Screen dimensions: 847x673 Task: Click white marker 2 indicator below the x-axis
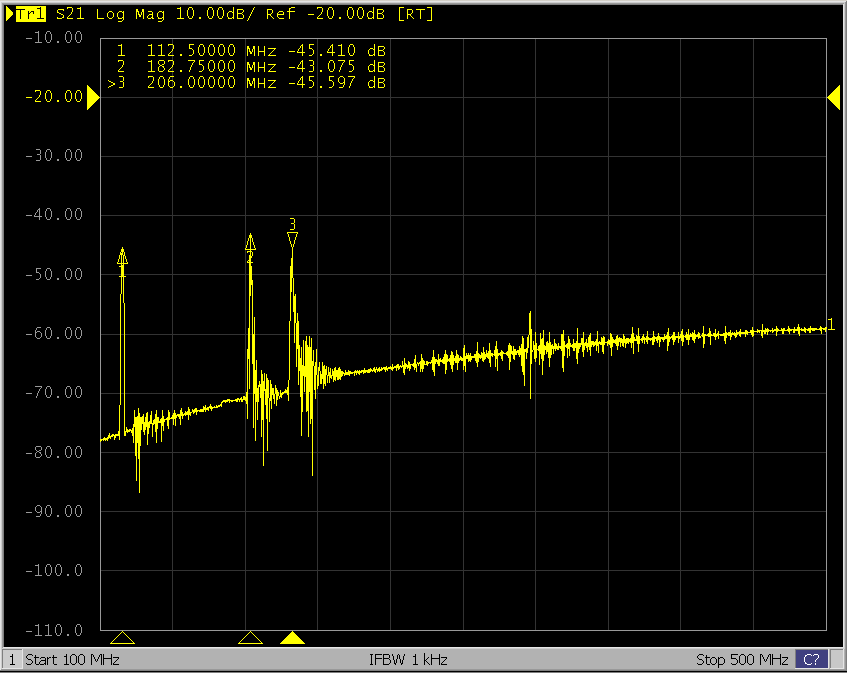tap(250, 638)
